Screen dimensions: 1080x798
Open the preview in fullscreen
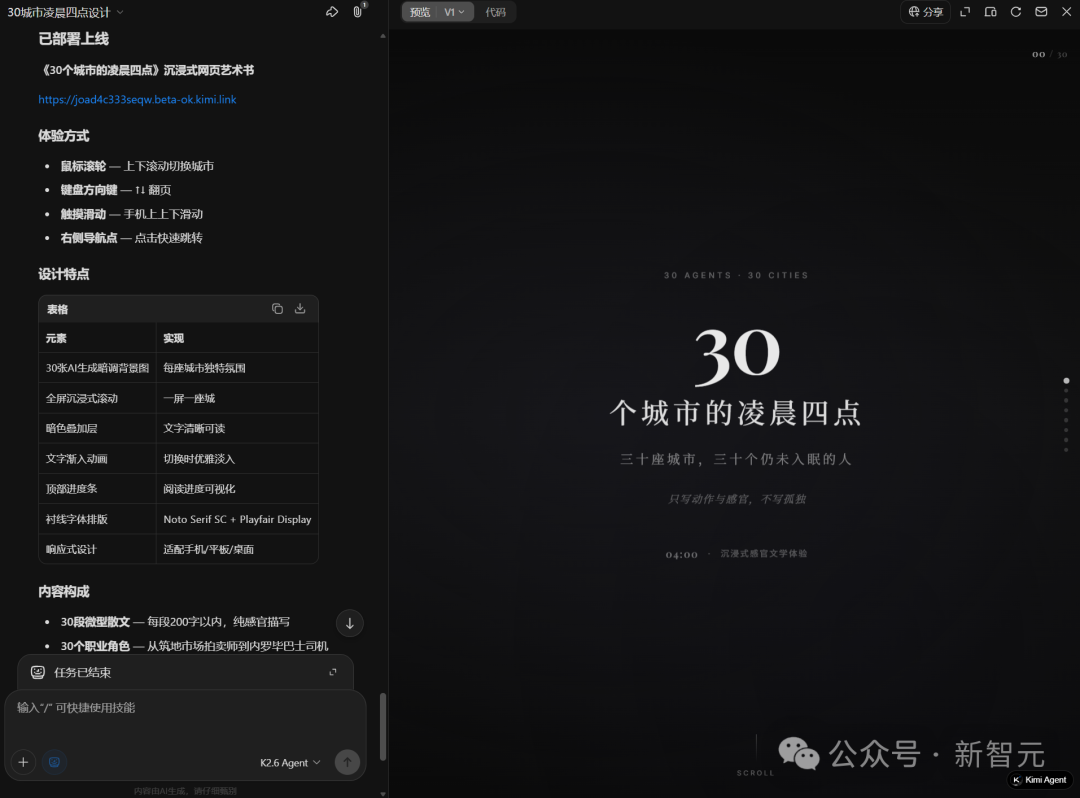tap(965, 12)
